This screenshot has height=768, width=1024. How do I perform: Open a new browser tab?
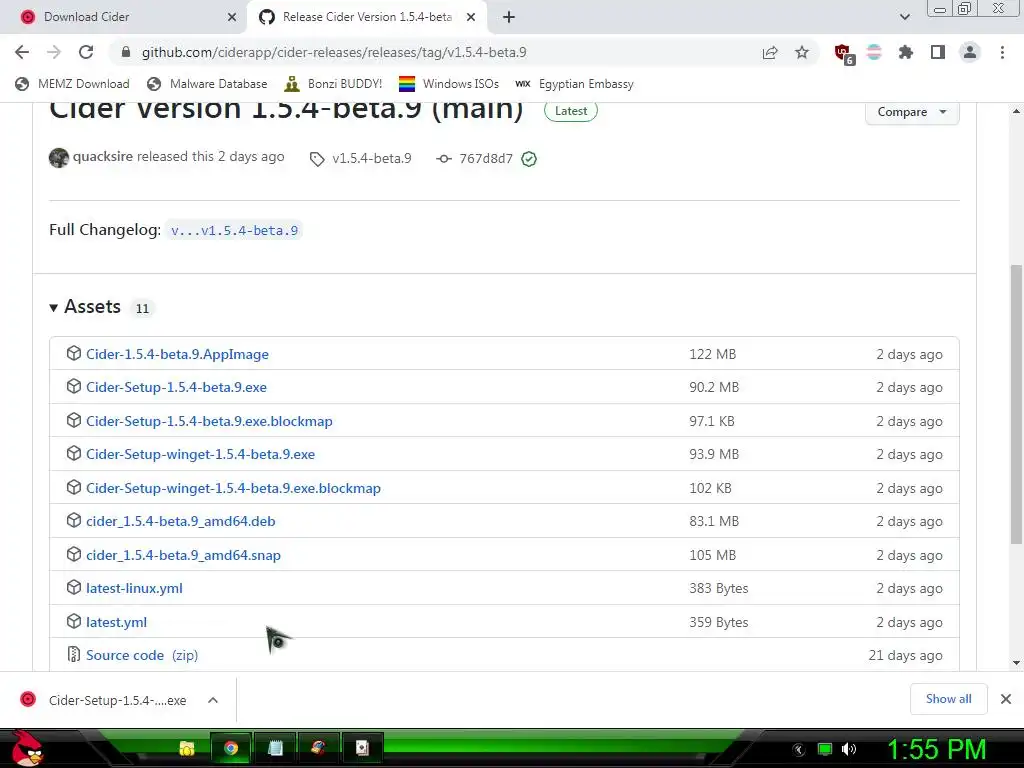coord(509,17)
